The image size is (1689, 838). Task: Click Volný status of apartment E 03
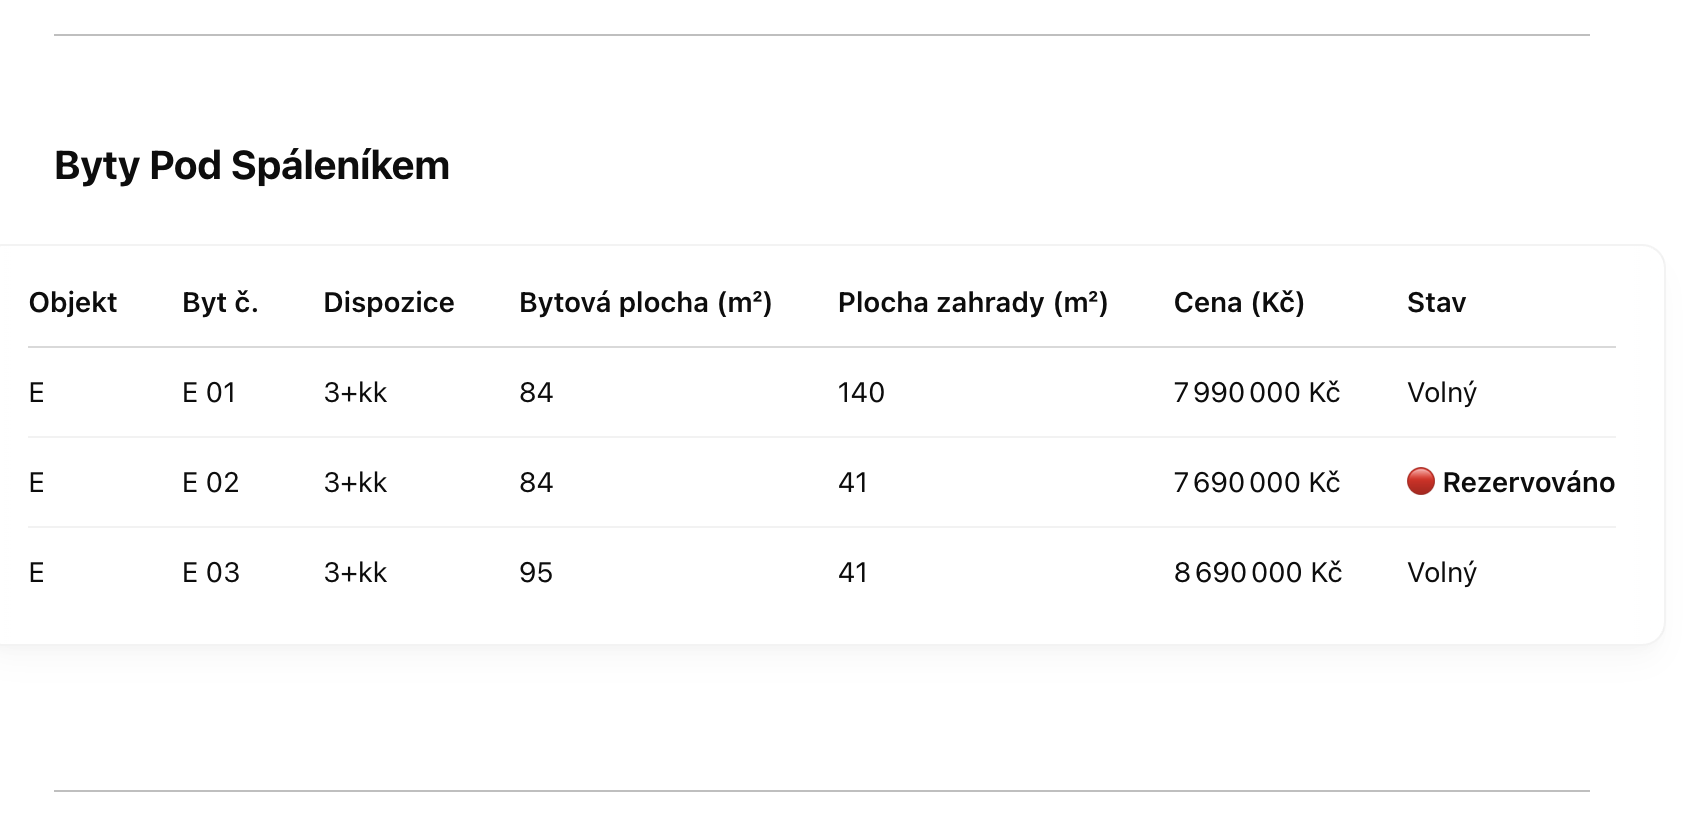(x=1442, y=572)
